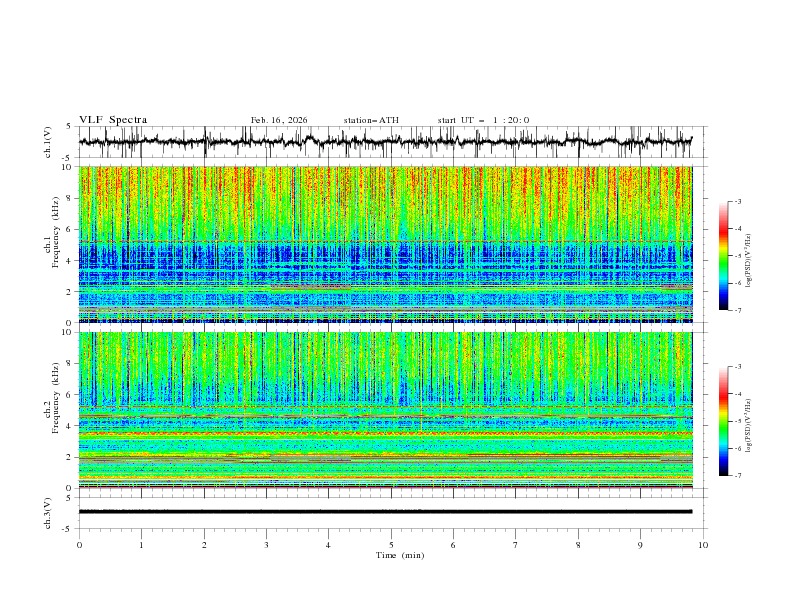Click the time axis tick label '10'
Viewport: 792px width, 612px height.
(703, 545)
